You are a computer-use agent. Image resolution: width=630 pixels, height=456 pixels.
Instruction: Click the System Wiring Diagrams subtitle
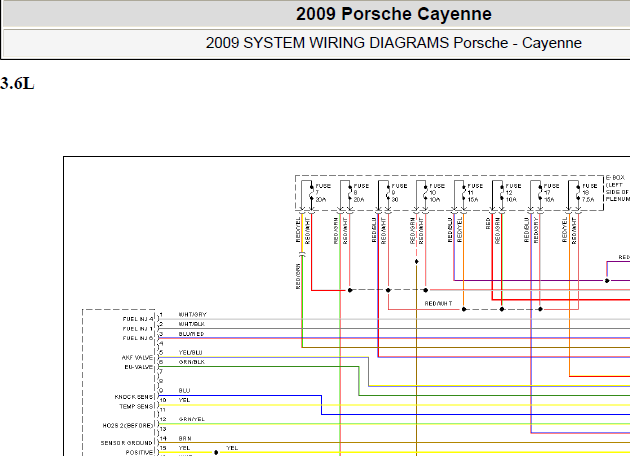394,43
